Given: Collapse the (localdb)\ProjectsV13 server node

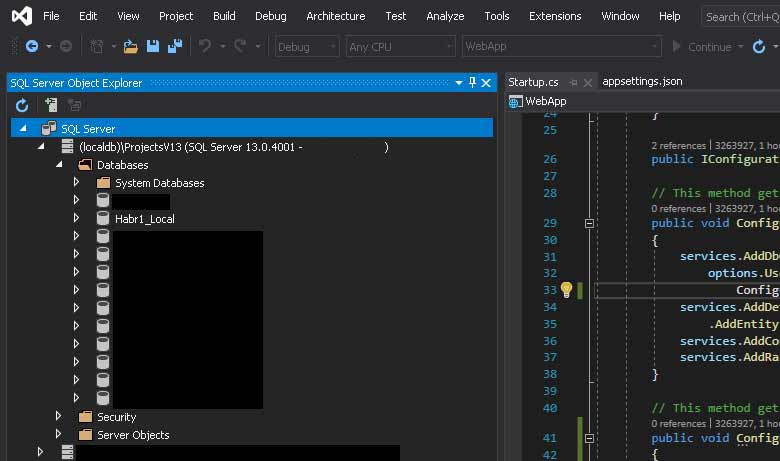Looking at the screenshot, I should 41,146.
